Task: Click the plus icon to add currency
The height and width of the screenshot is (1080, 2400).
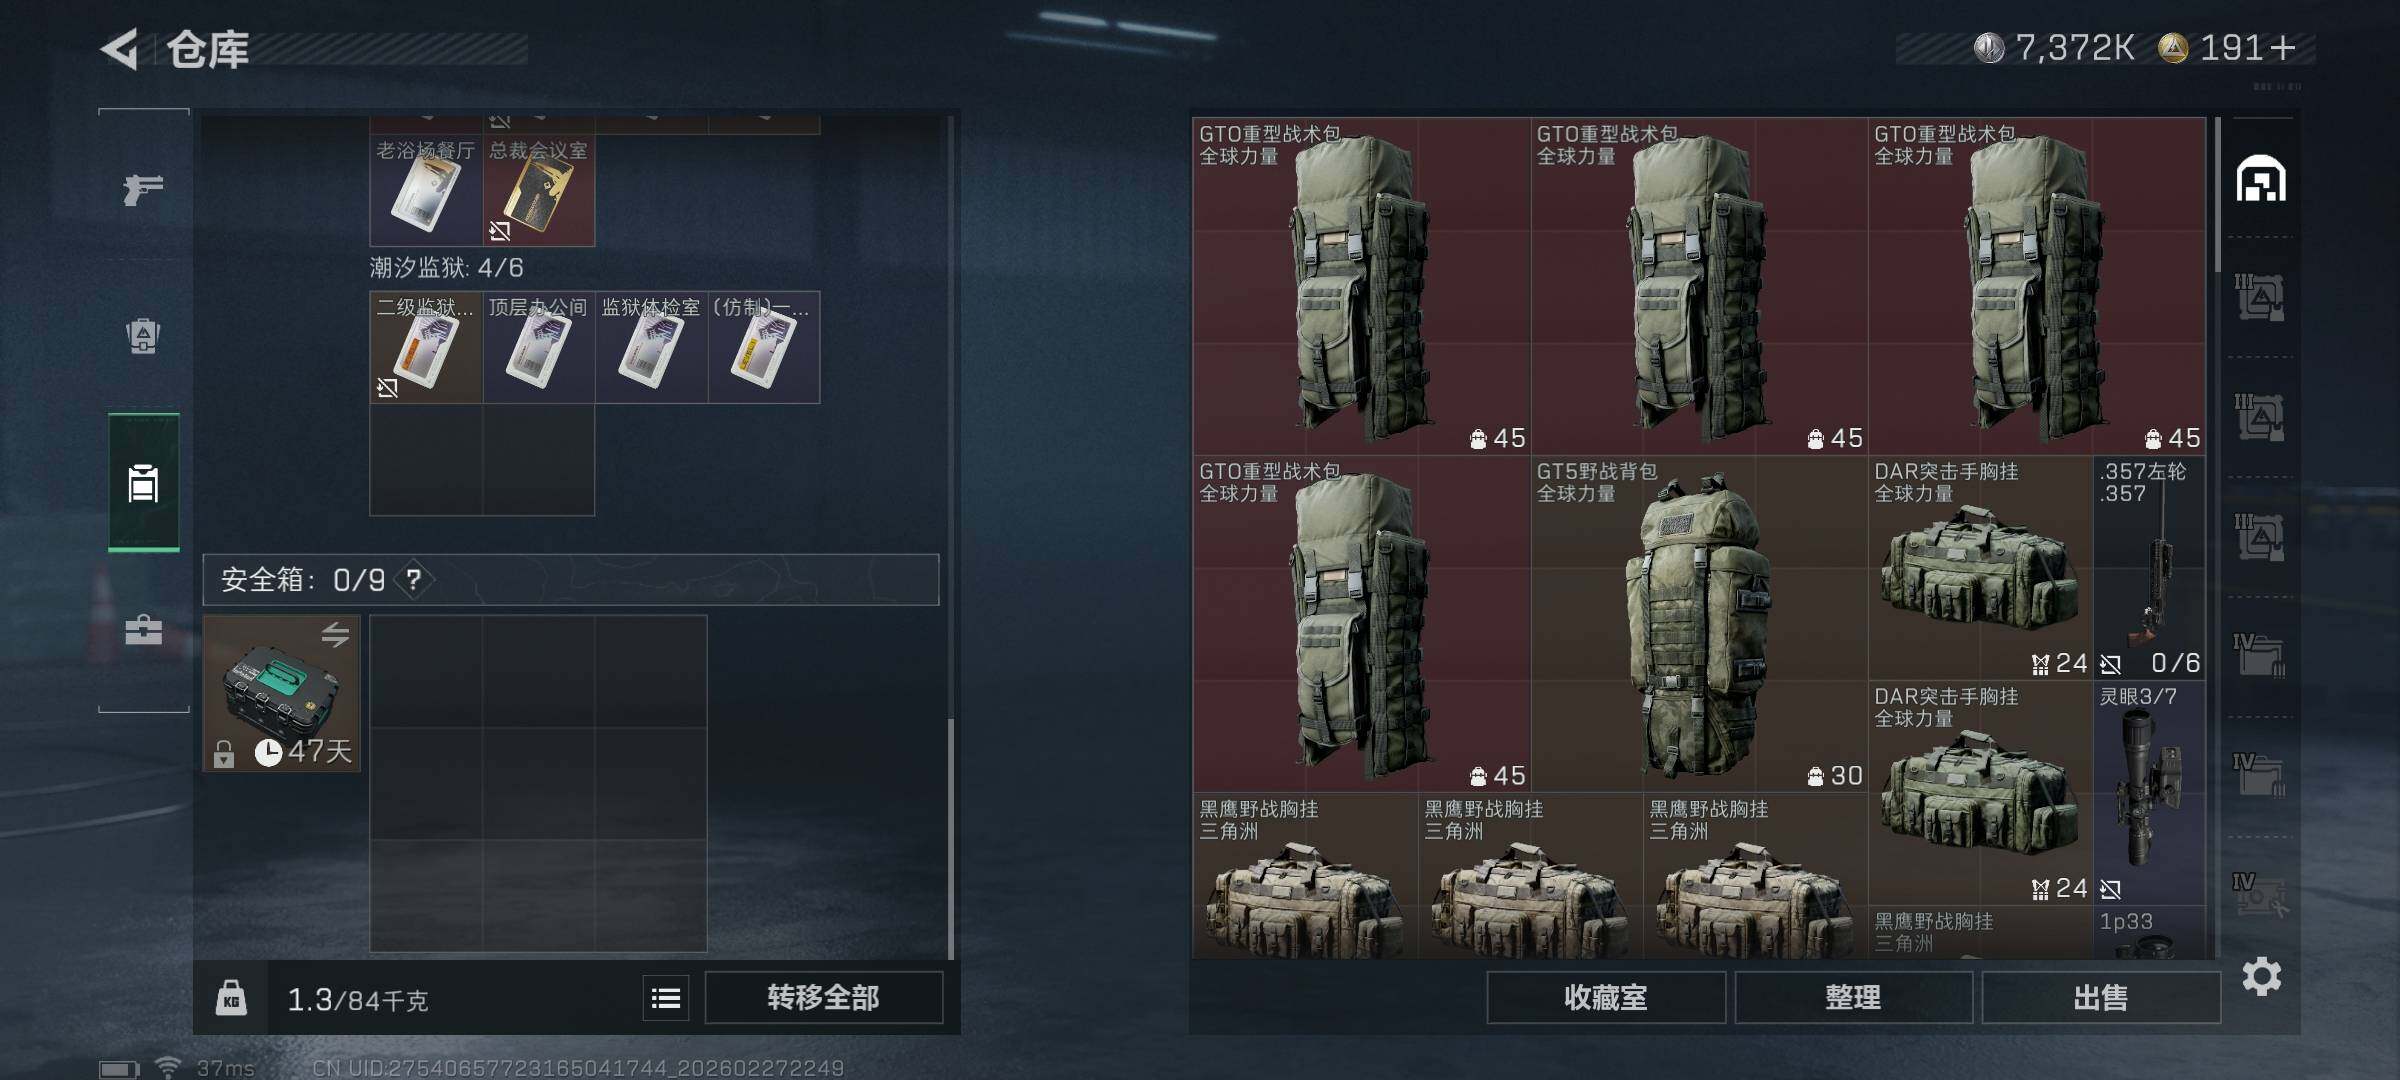Action: [2283, 47]
